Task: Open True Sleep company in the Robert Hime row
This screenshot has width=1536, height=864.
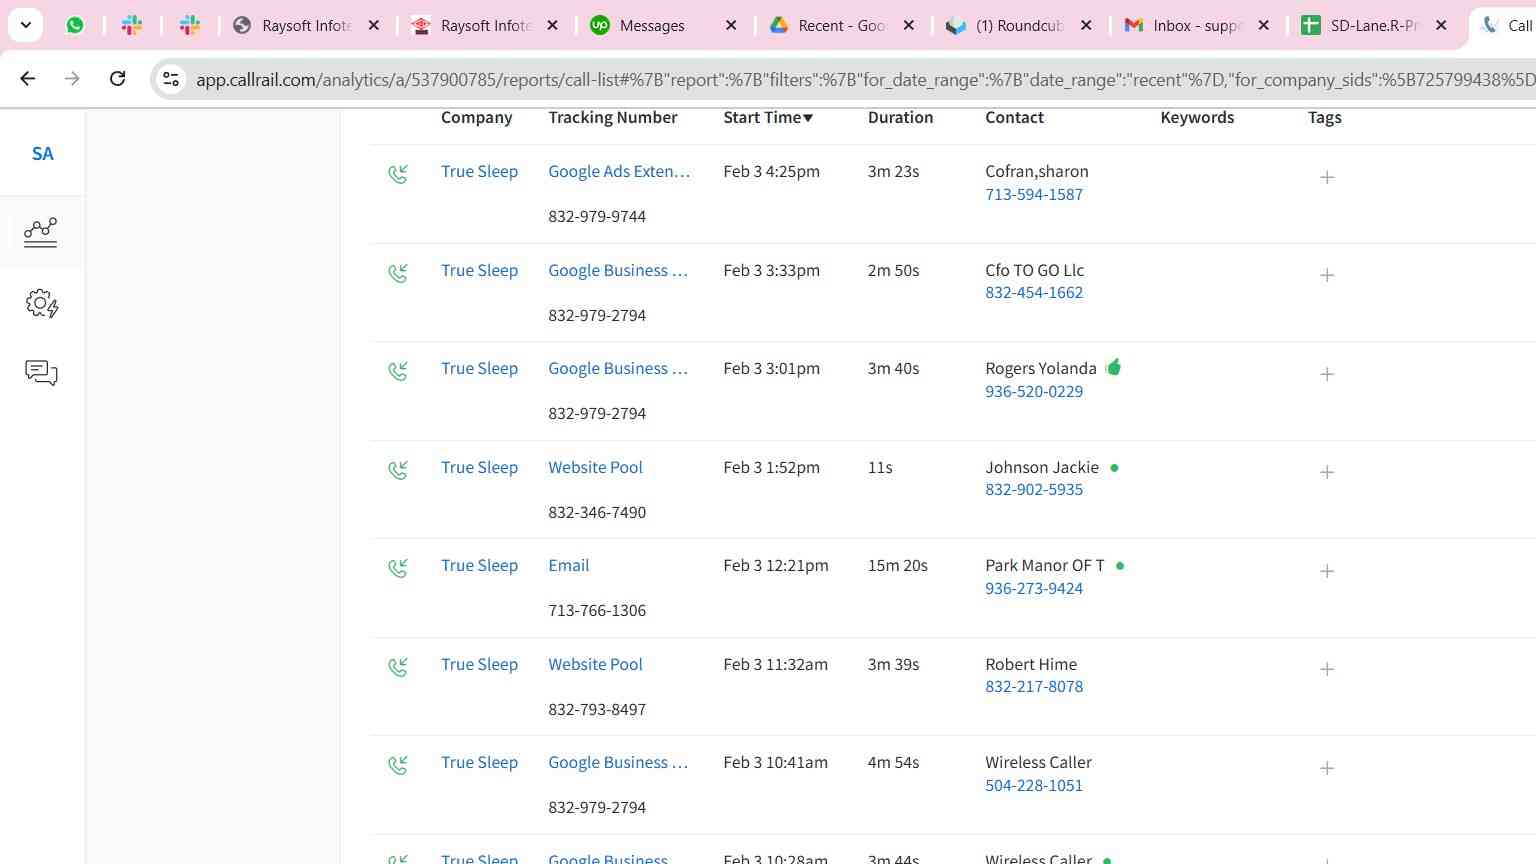Action: point(479,665)
